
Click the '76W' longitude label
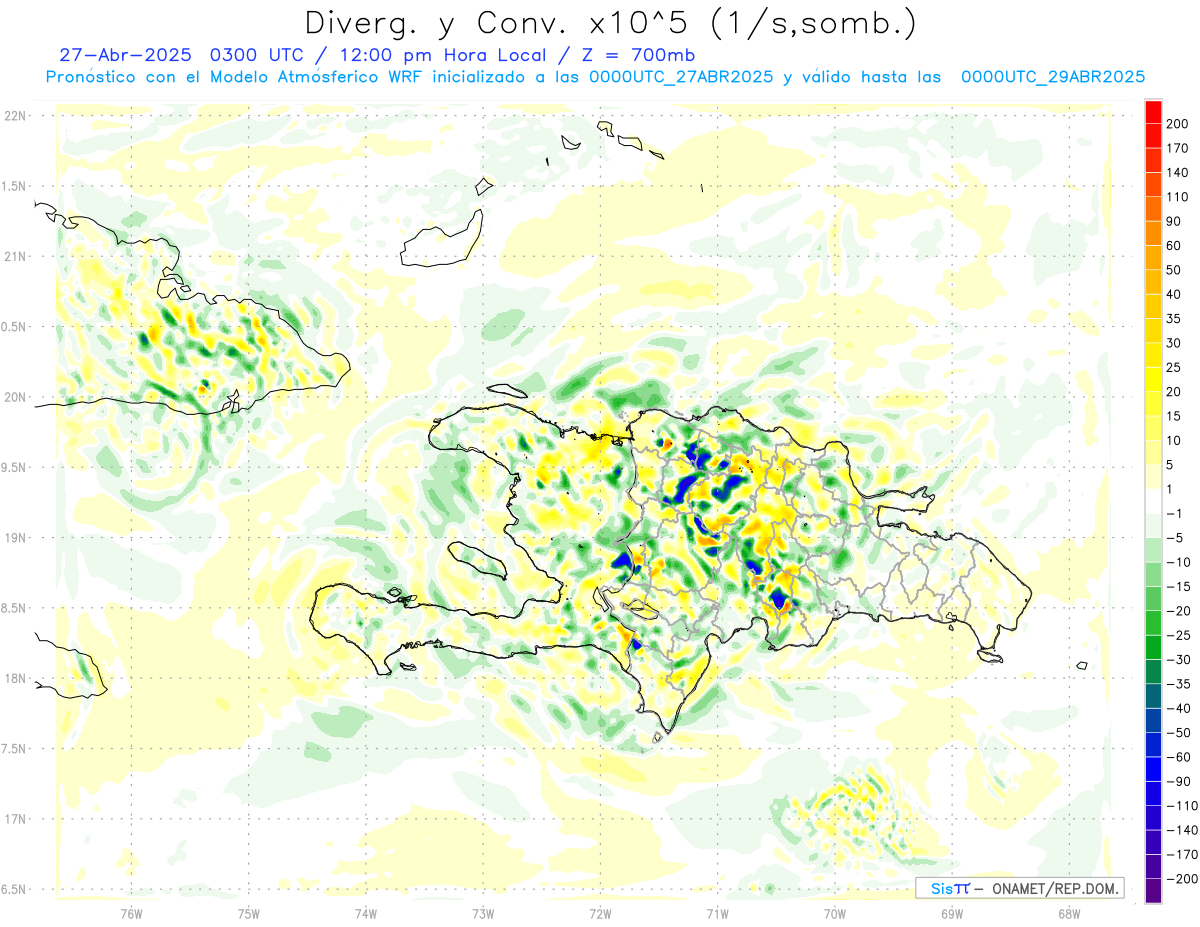tap(132, 912)
